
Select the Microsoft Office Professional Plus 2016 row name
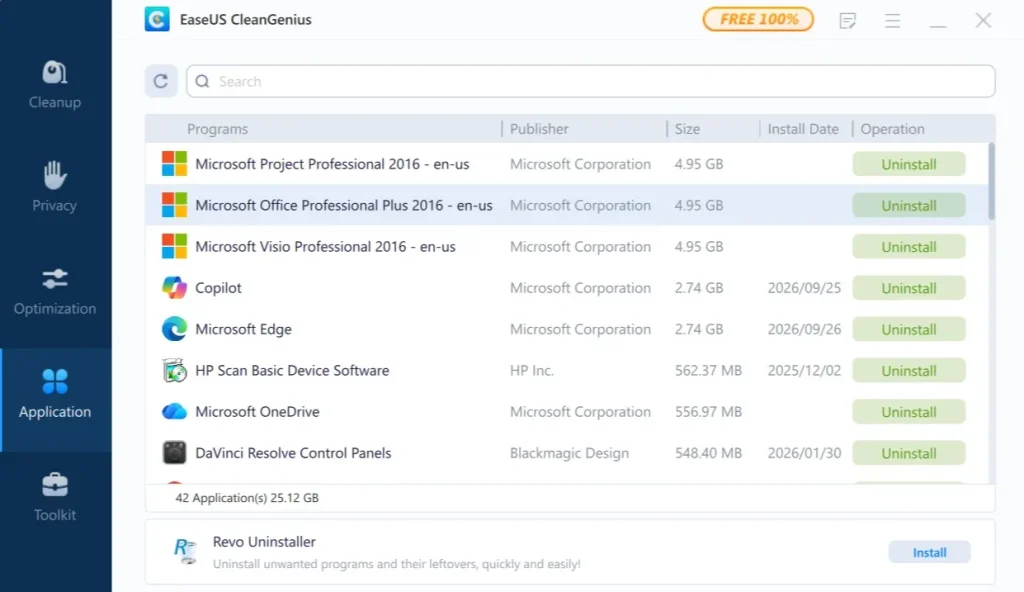(344, 205)
